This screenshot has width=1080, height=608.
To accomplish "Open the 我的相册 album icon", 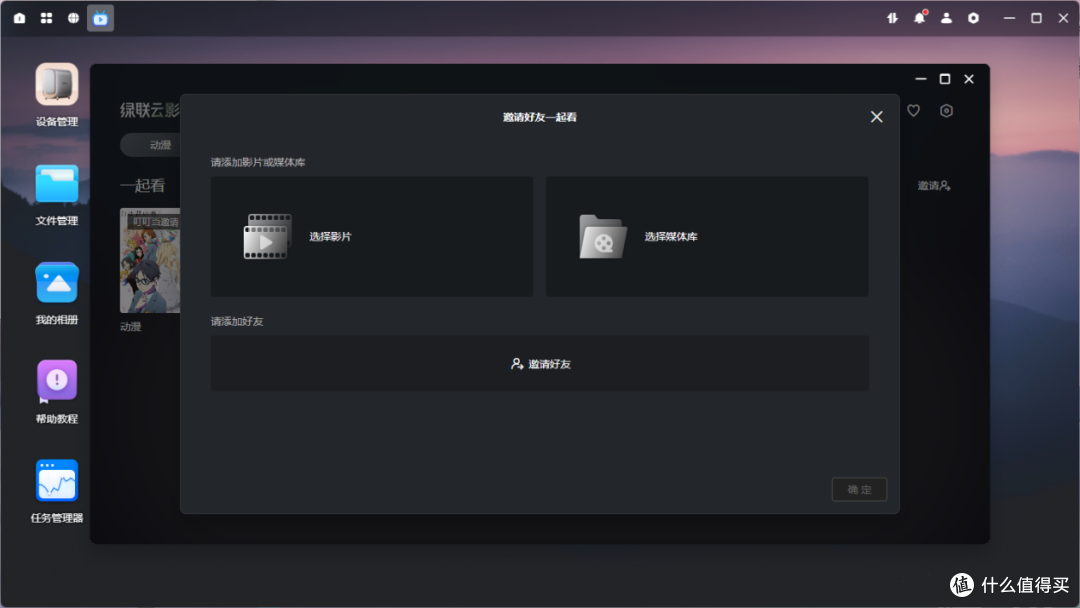I will click(x=56, y=283).
